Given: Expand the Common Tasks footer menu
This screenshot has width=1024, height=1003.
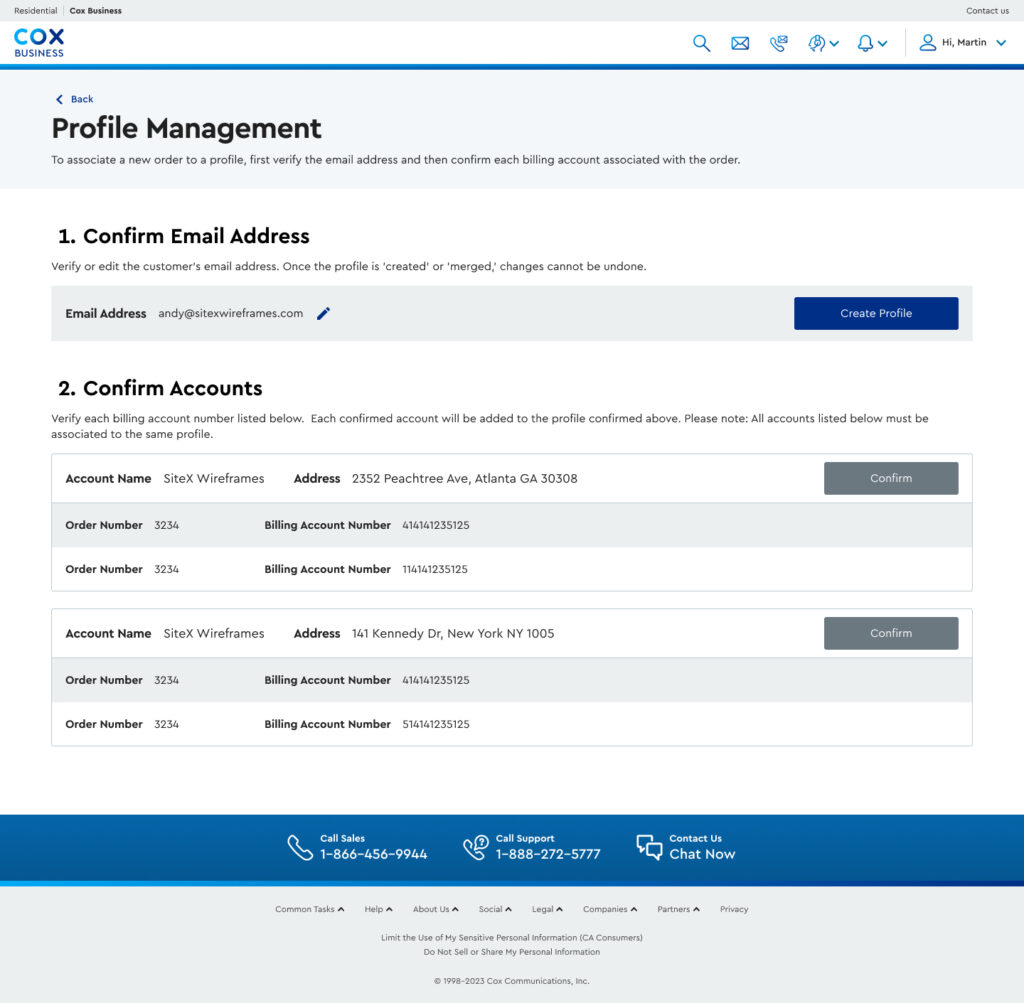Looking at the screenshot, I should [309, 909].
